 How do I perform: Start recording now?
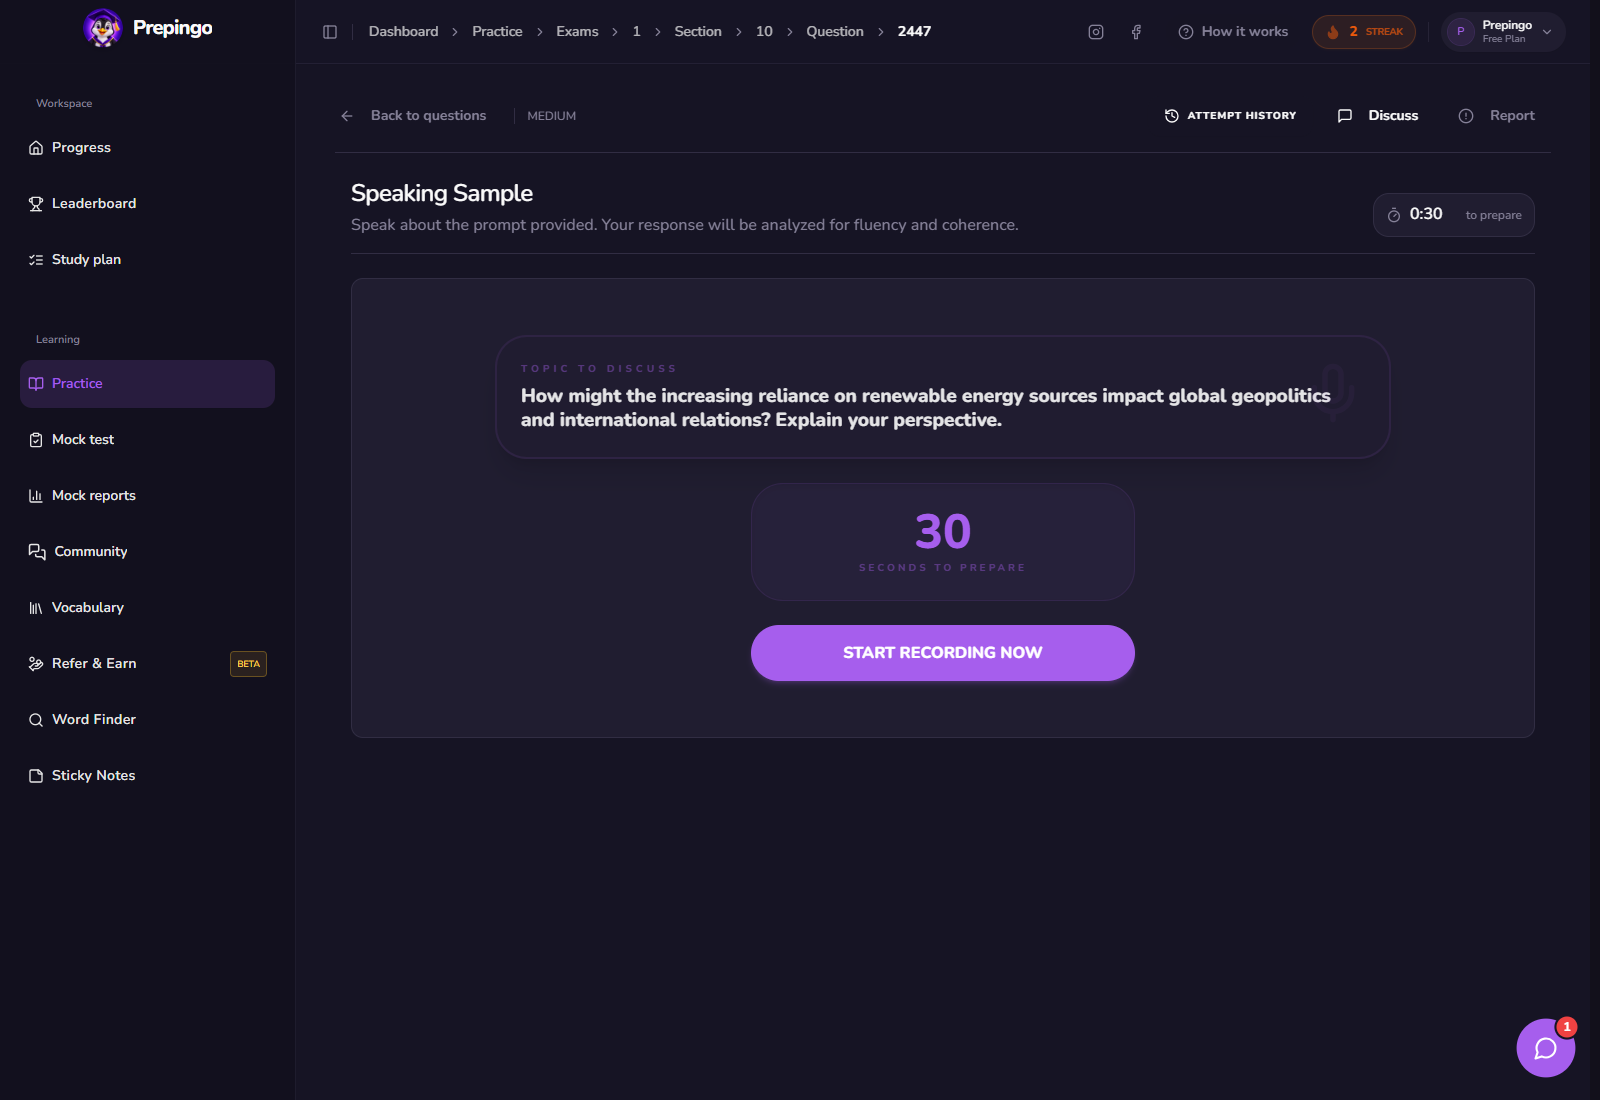(943, 653)
